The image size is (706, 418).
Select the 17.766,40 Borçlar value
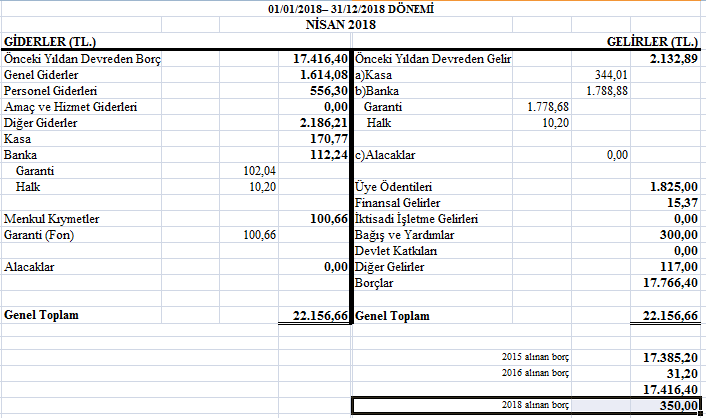click(670, 283)
